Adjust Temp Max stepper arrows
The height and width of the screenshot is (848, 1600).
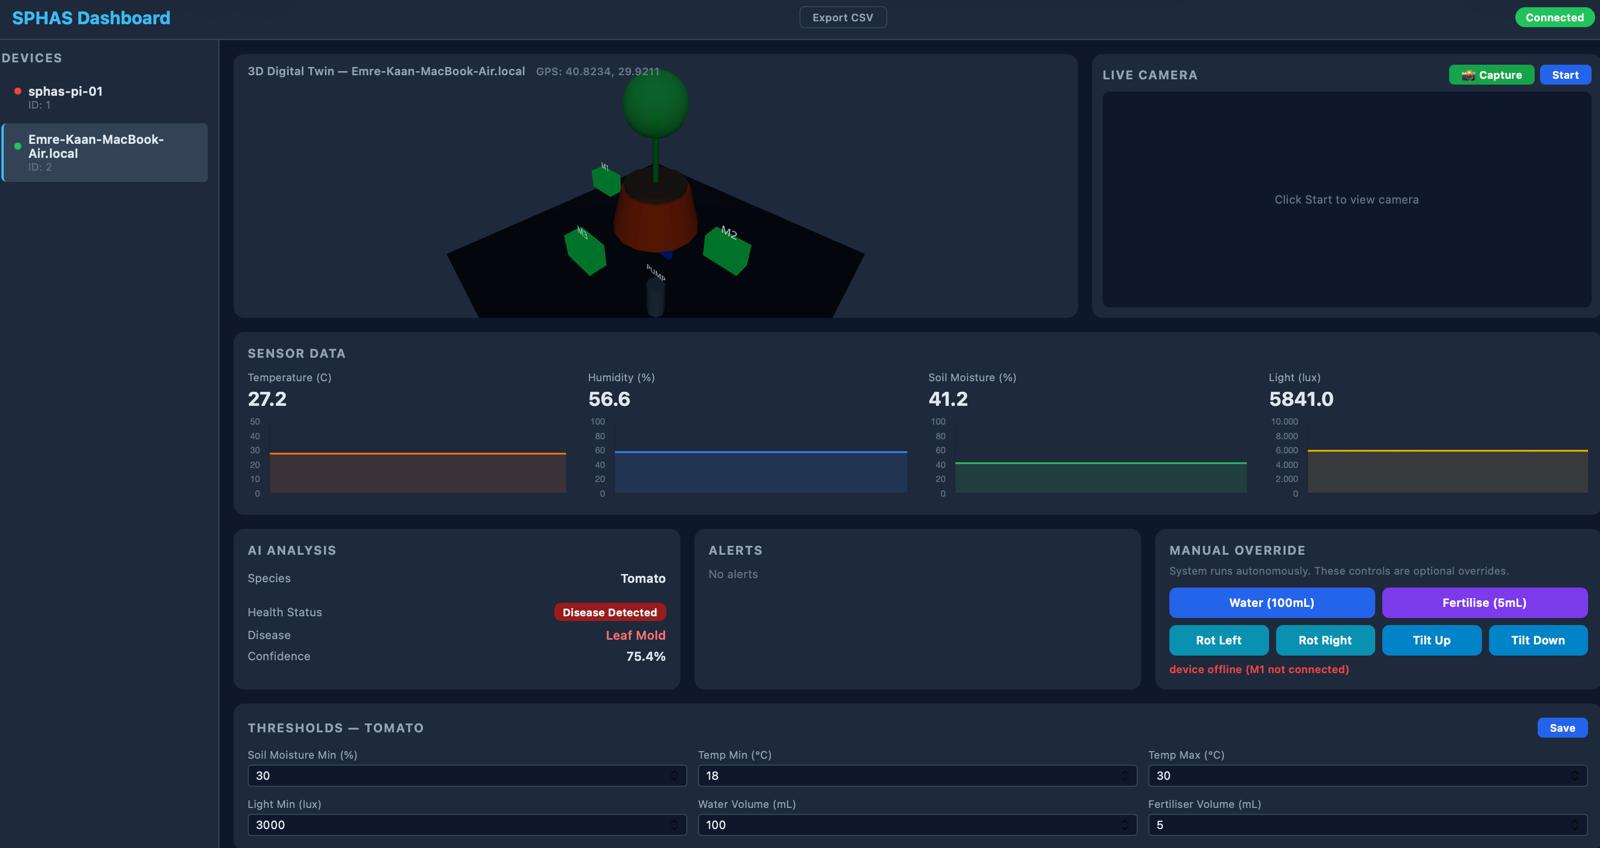(1574, 776)
